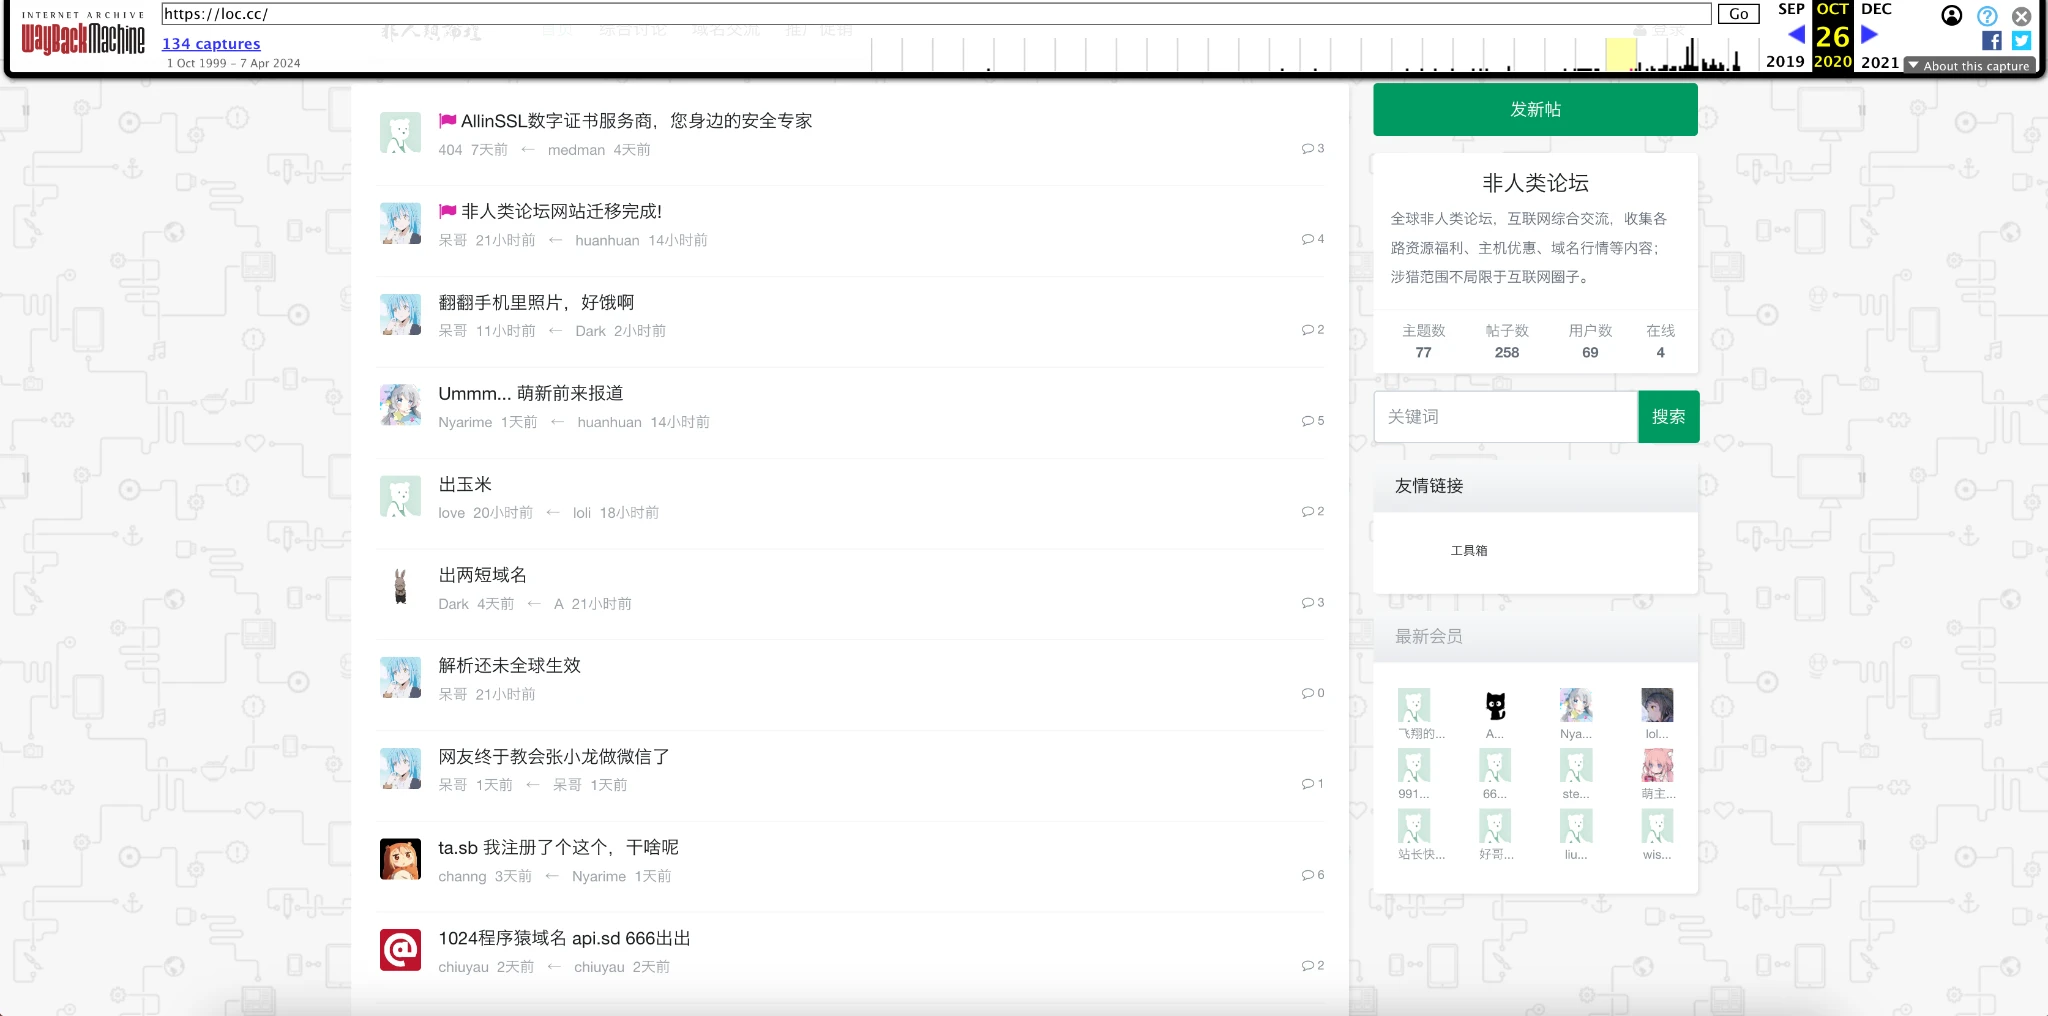Share capture via Facebook icon
Screen dimensions: 2048x1016
click(x=1991, y=41)
